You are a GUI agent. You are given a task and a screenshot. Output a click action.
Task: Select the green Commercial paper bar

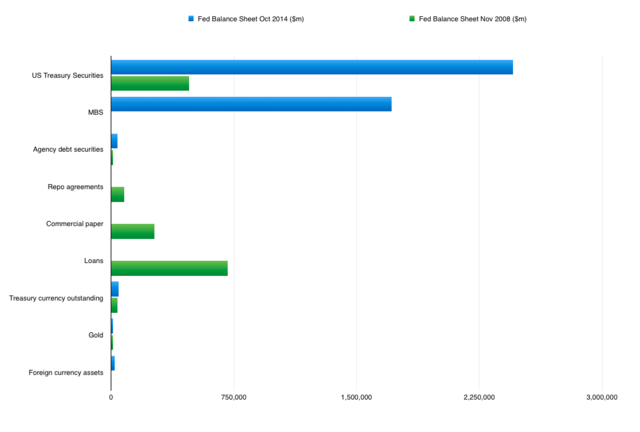pos(132,231)
